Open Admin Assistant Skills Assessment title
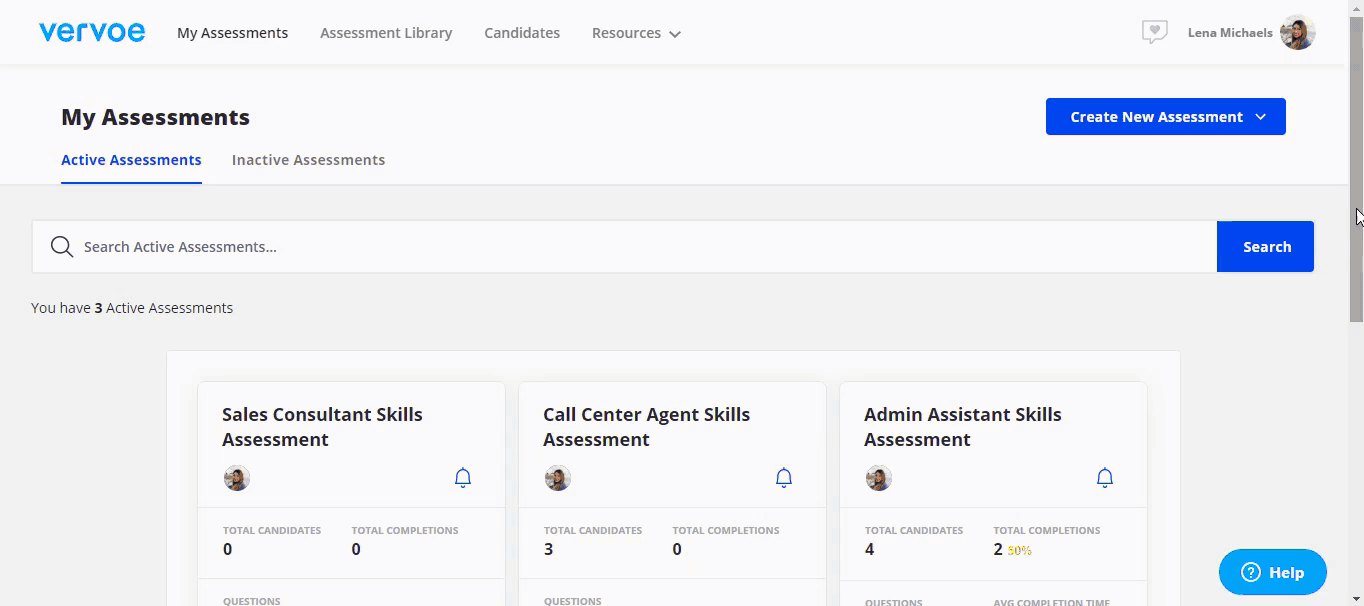 962,427
